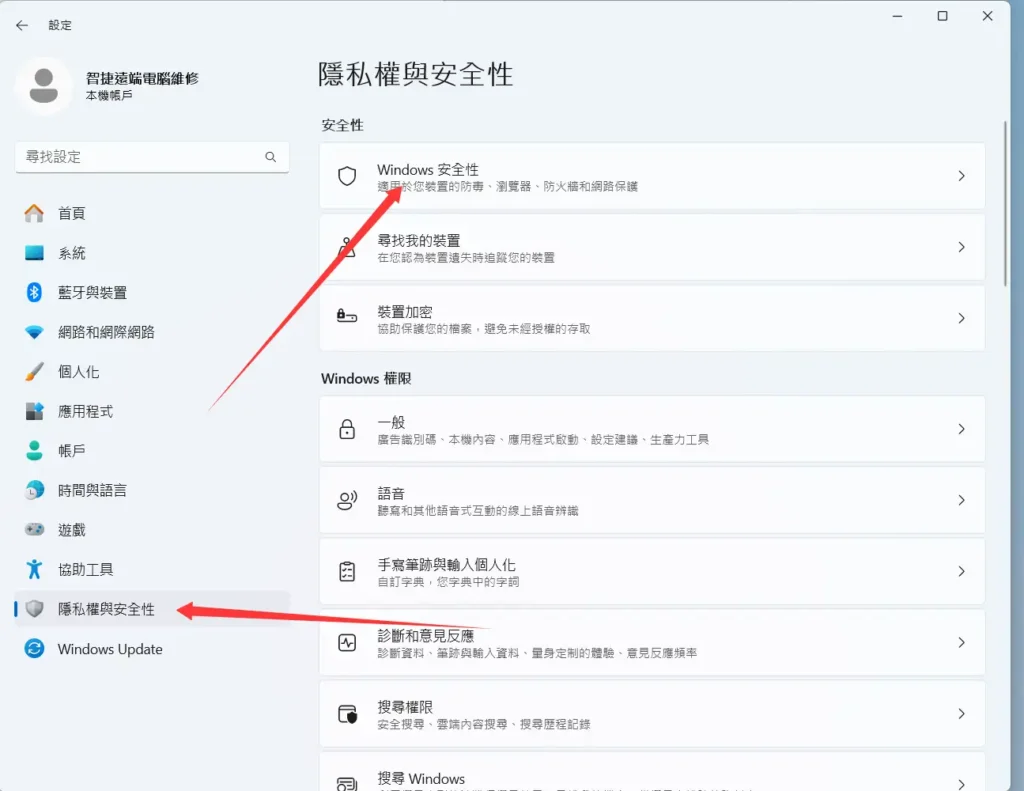Screen dimensions: 1024x791
Task: Click the shield icon of Windows 安全性
Action: click(x=347, y=176)
